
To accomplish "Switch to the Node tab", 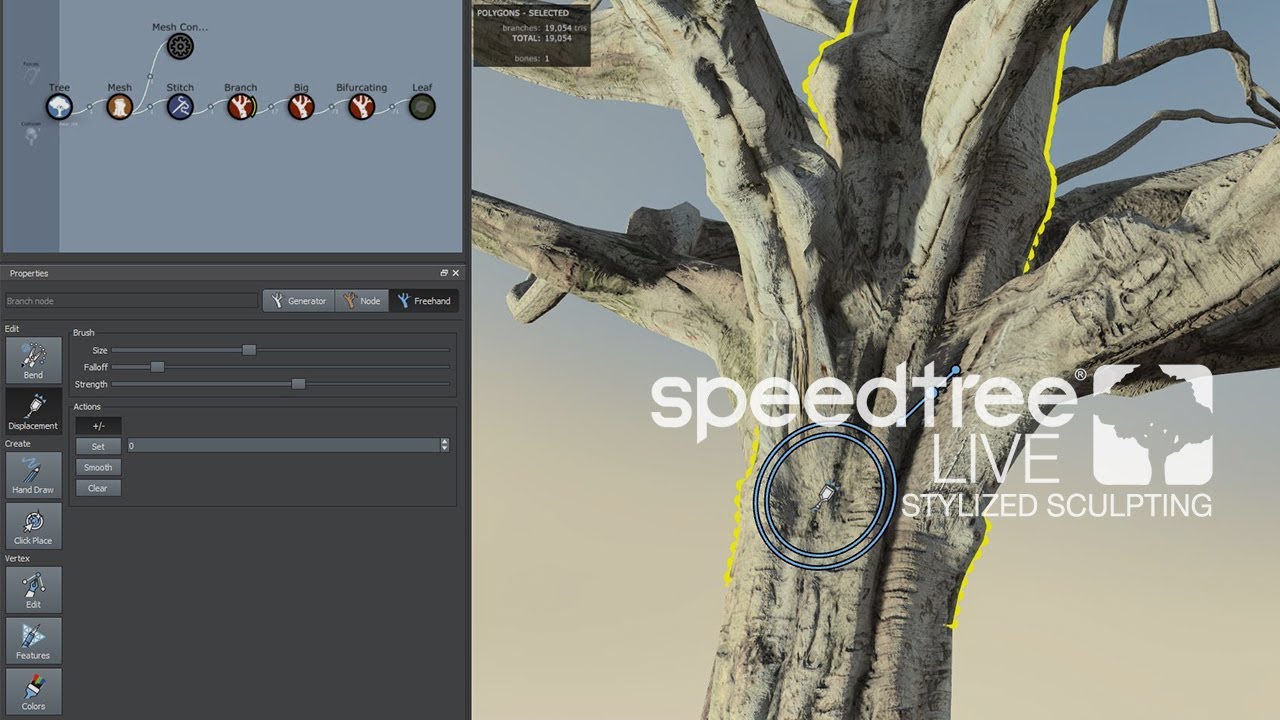I will point(361,301).
